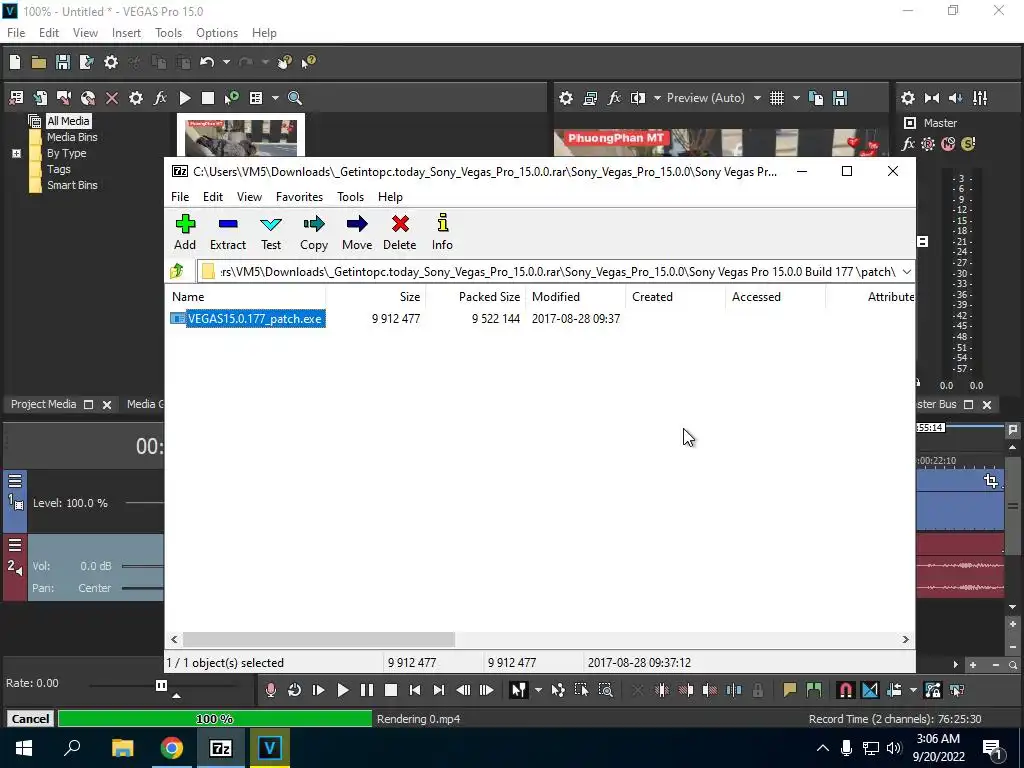Image resolution: width=1024 pixels, height=768 pixels.
Task: Stop playback on transport bar
Action: pyautogui.click(x=391, y=690)
